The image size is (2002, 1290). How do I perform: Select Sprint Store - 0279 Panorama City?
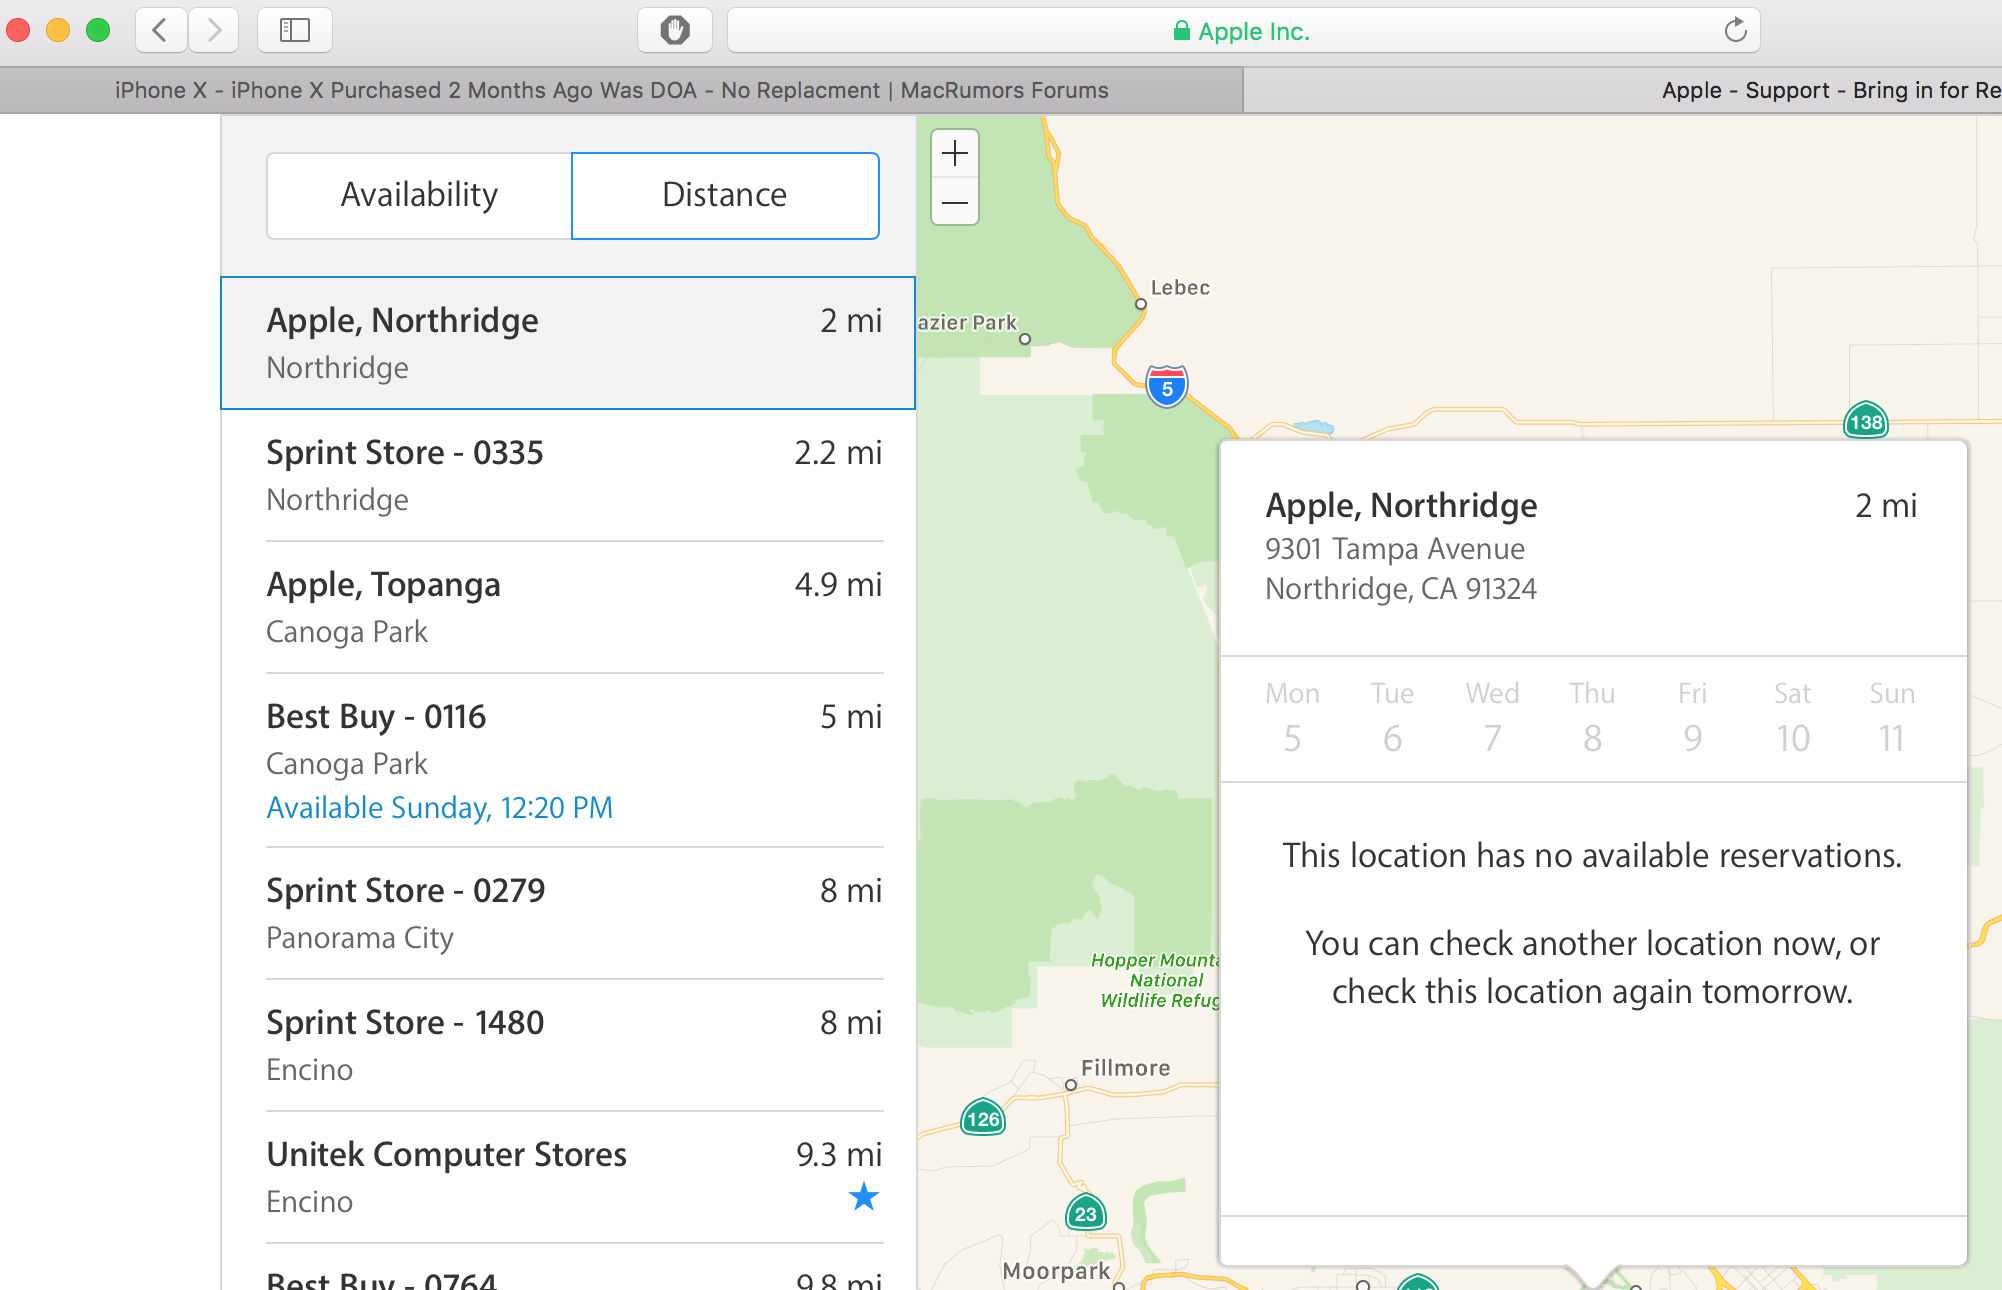568,913
